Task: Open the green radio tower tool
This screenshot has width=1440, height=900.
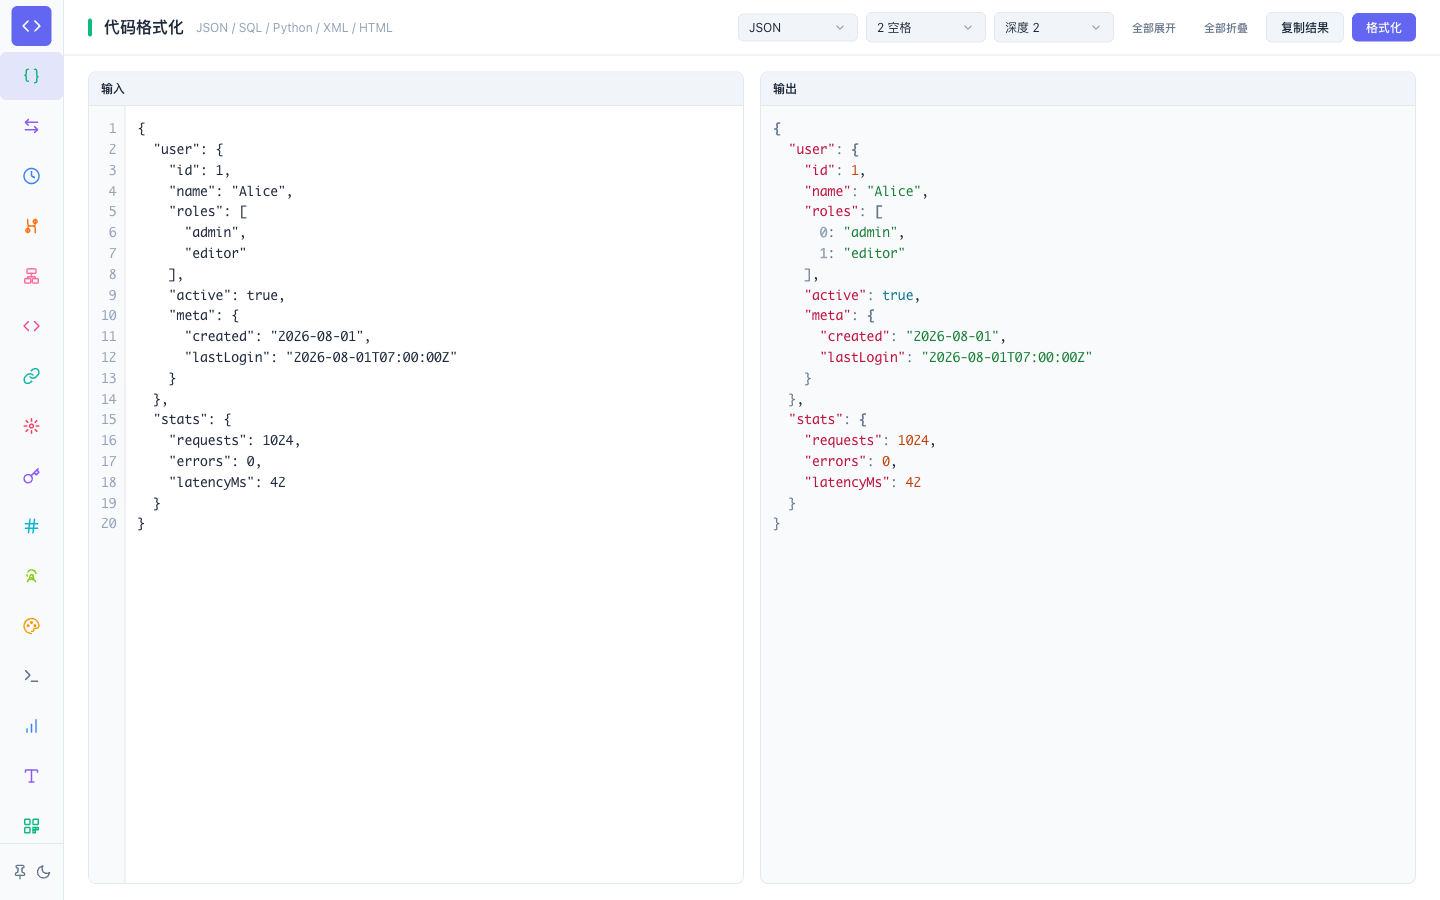Action: tap(31, 576)
